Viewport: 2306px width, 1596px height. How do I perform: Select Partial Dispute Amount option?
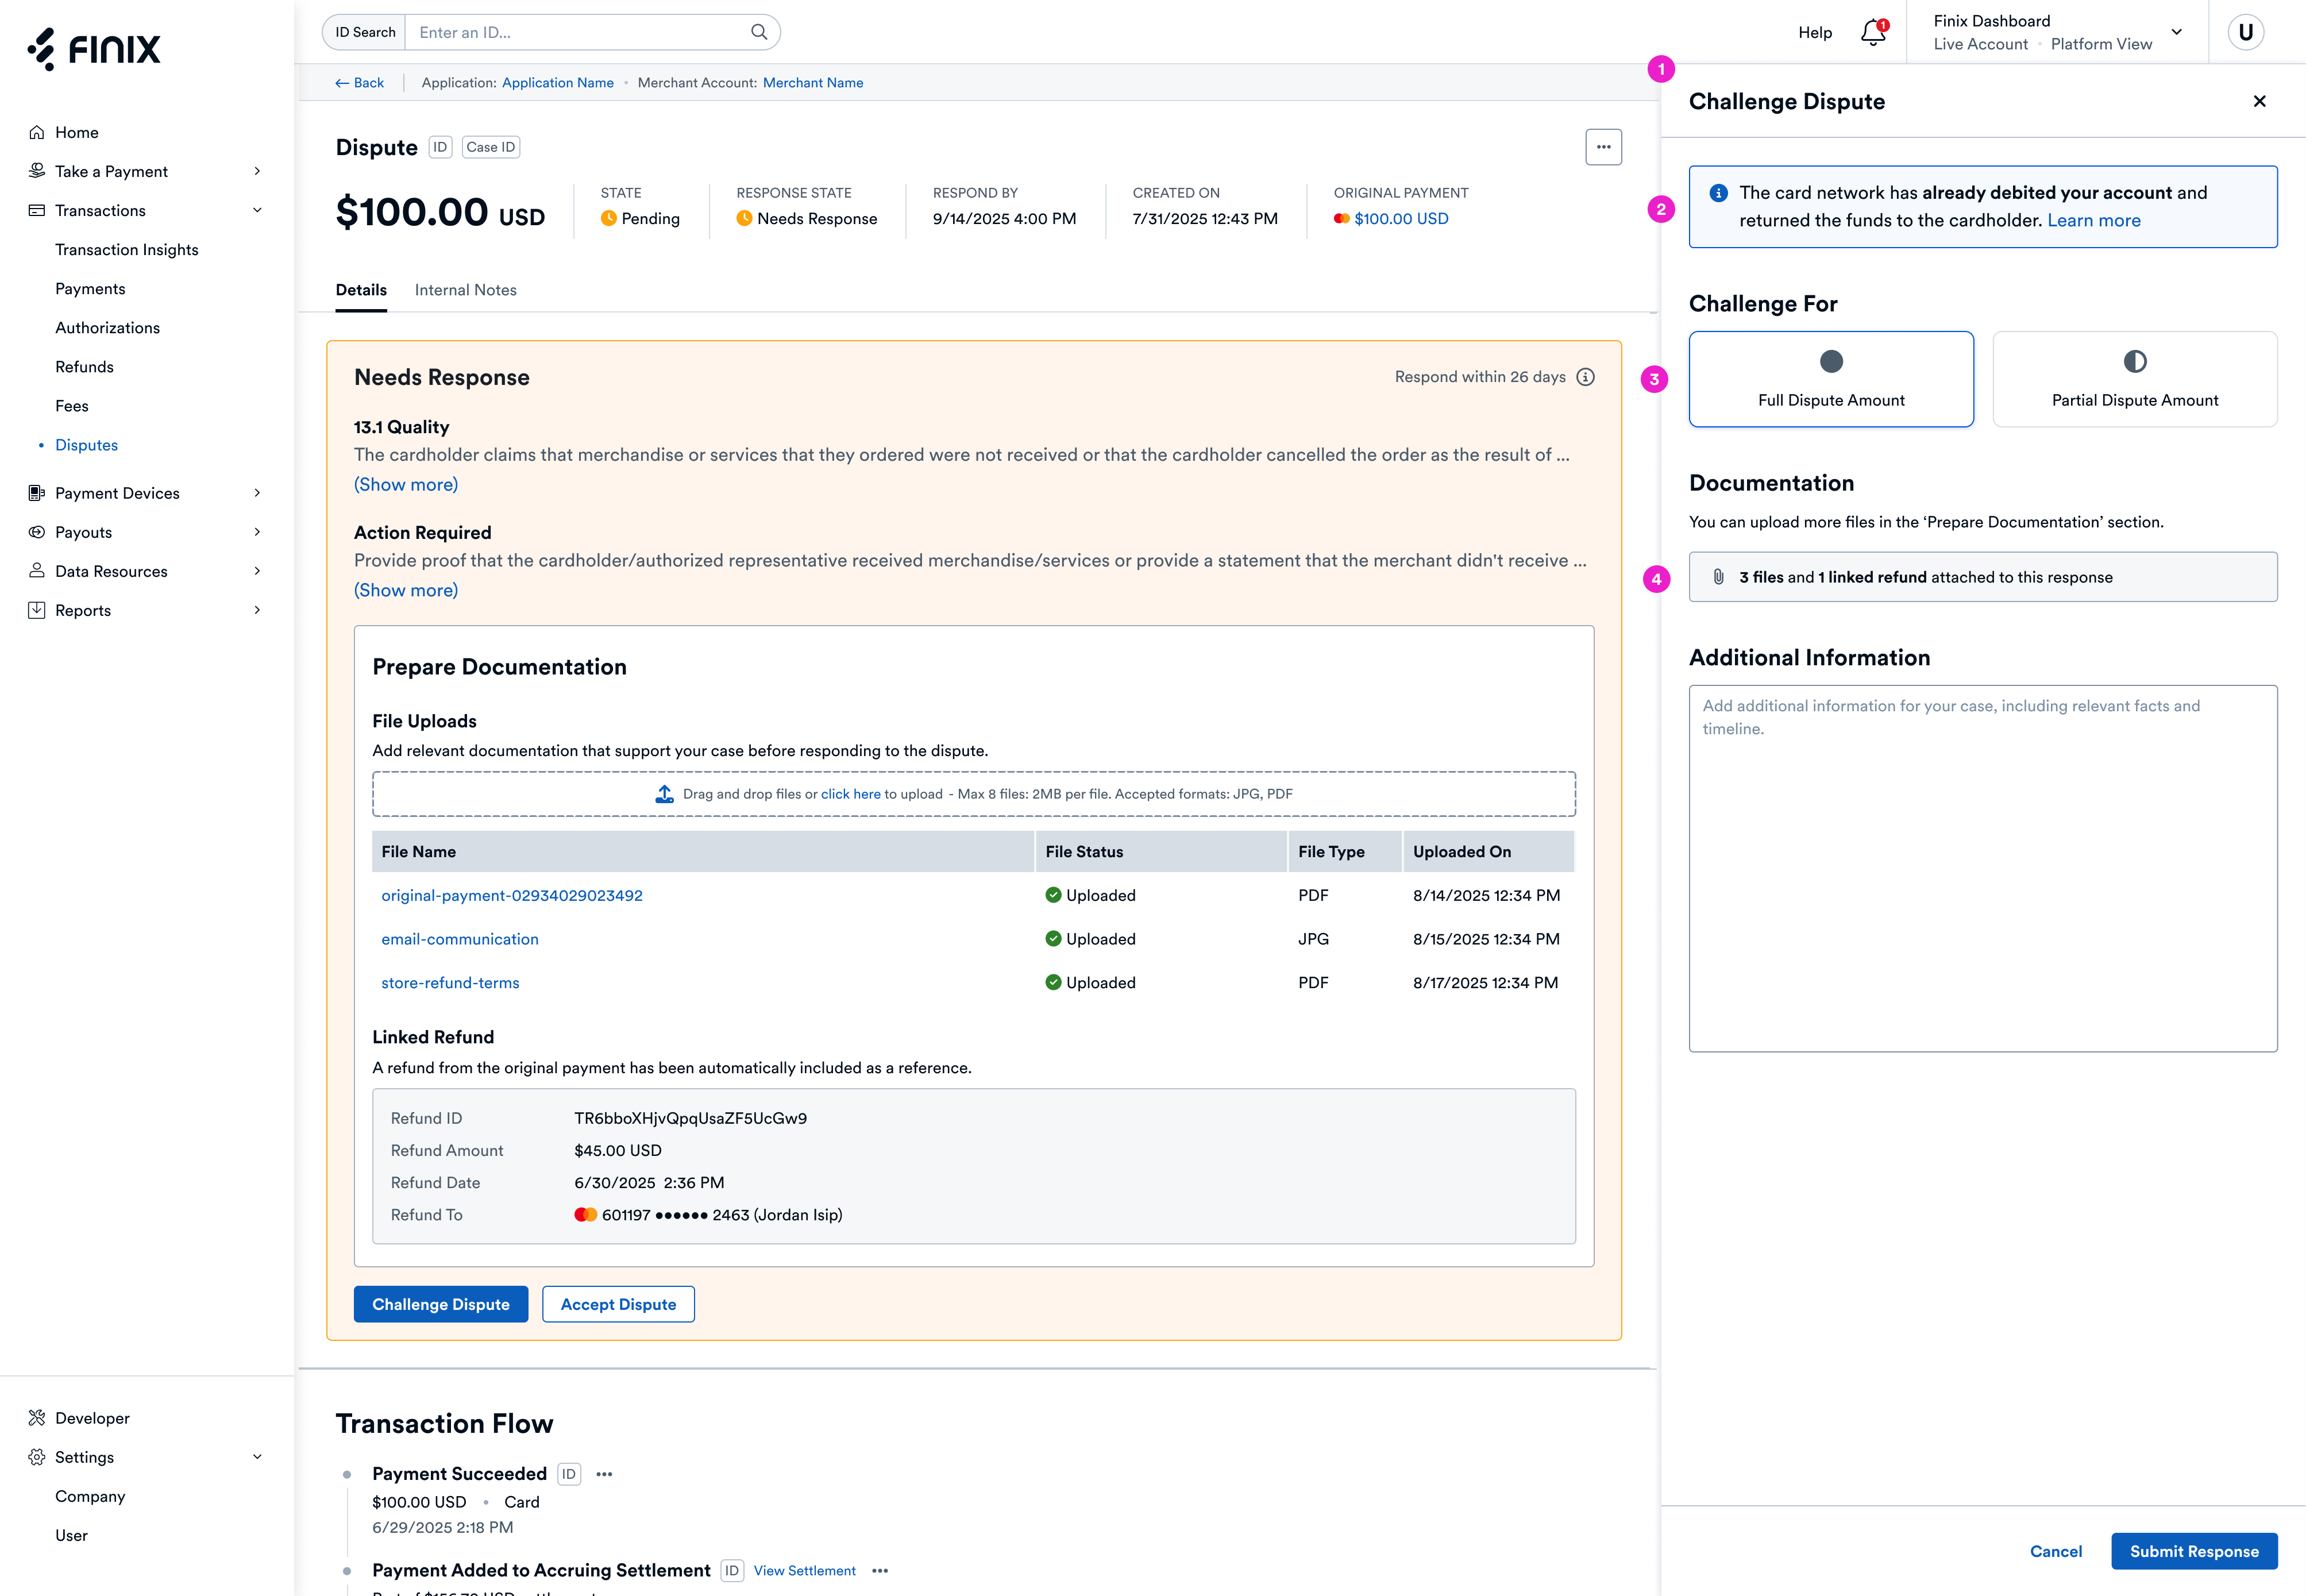click(2134, 379)
